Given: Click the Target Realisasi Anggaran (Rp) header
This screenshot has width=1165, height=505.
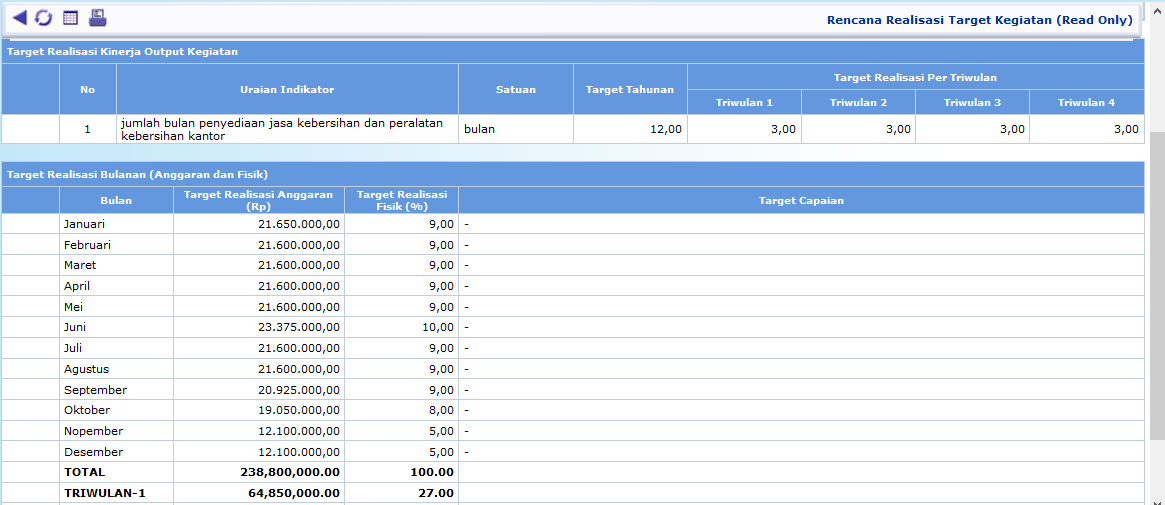Looking at the screenshot, I should pos(258,200).
